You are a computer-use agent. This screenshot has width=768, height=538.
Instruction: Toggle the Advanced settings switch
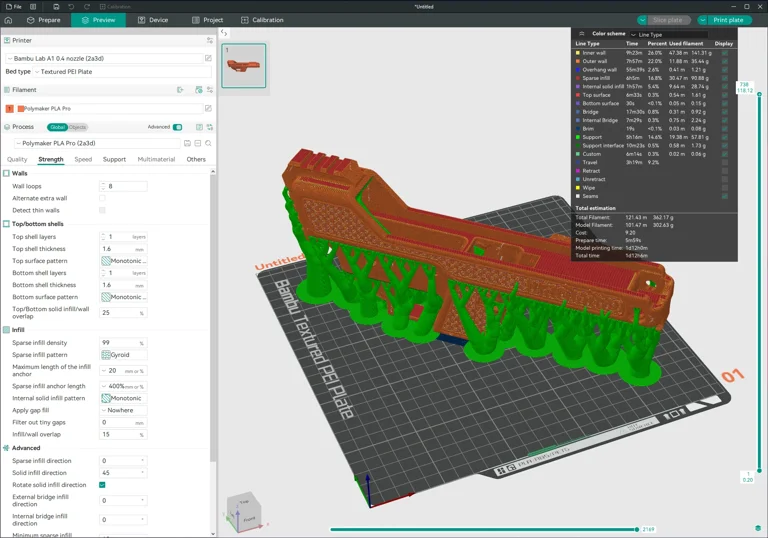[x=177, y=127]
